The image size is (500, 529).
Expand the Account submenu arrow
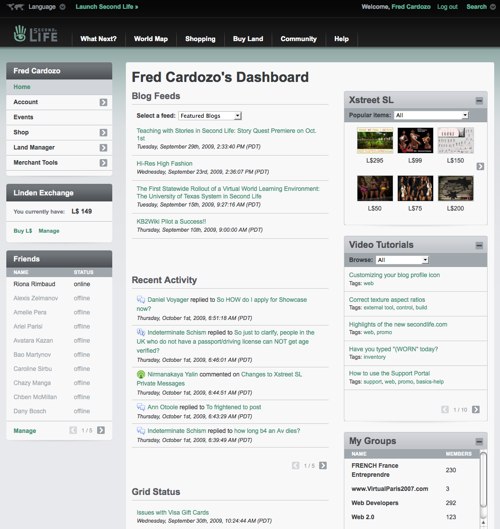[103, 102]
